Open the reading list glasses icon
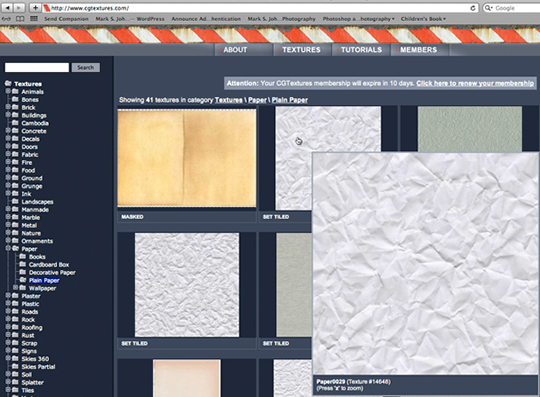The image size is (540, 397). (7, 19)
